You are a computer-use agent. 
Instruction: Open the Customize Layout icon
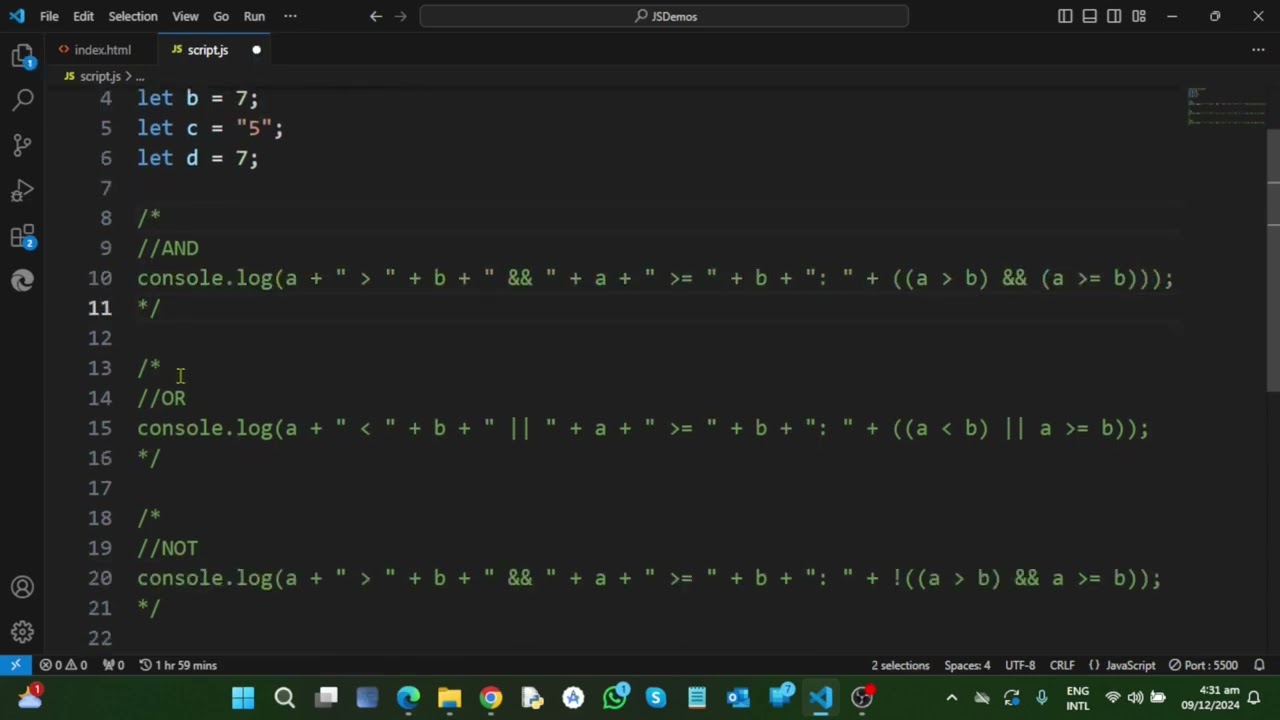pos(1139,16)
